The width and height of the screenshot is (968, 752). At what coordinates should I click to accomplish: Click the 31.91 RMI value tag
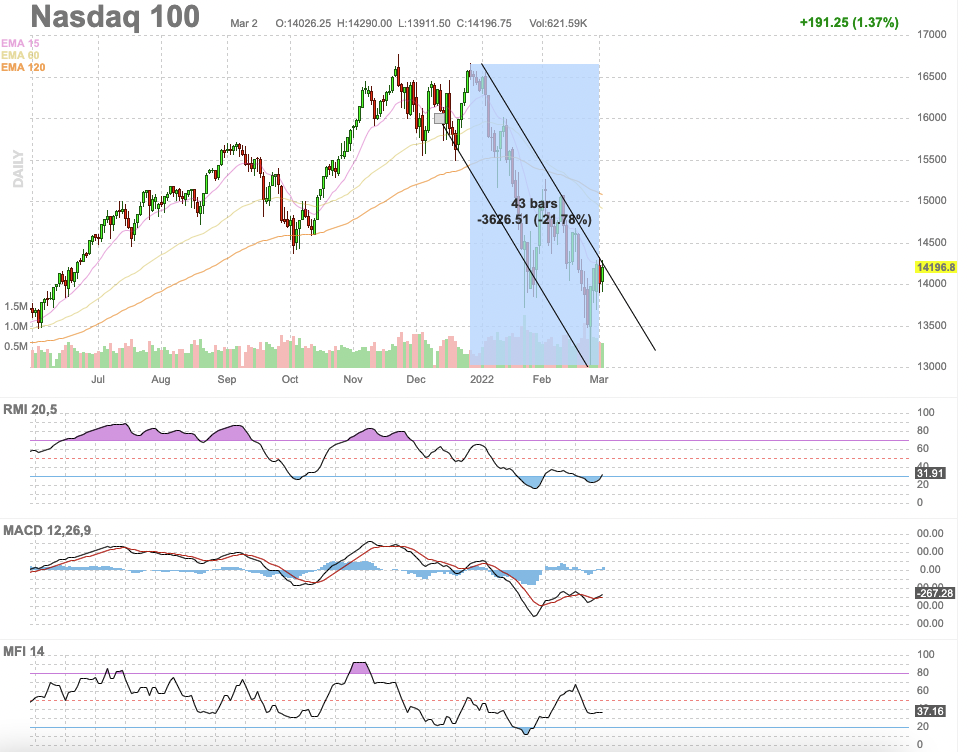tap(930, 473)
